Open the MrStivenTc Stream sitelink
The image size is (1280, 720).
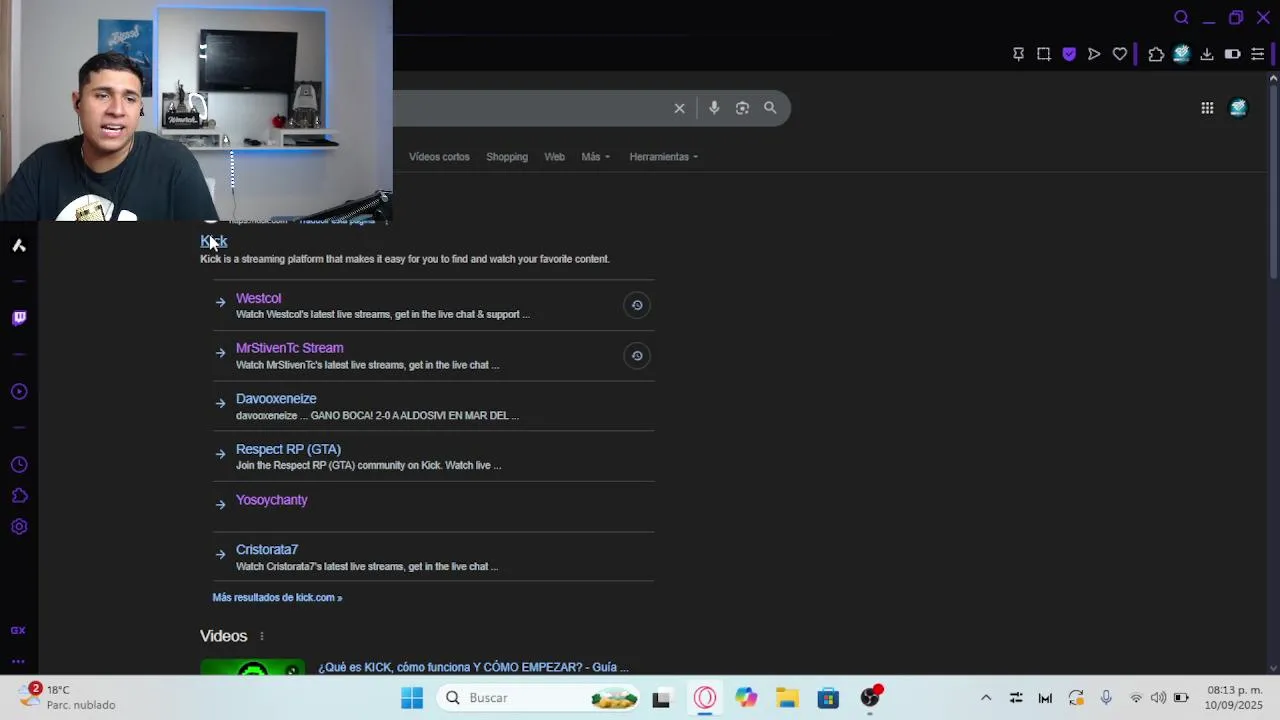[x=290, y=348]
